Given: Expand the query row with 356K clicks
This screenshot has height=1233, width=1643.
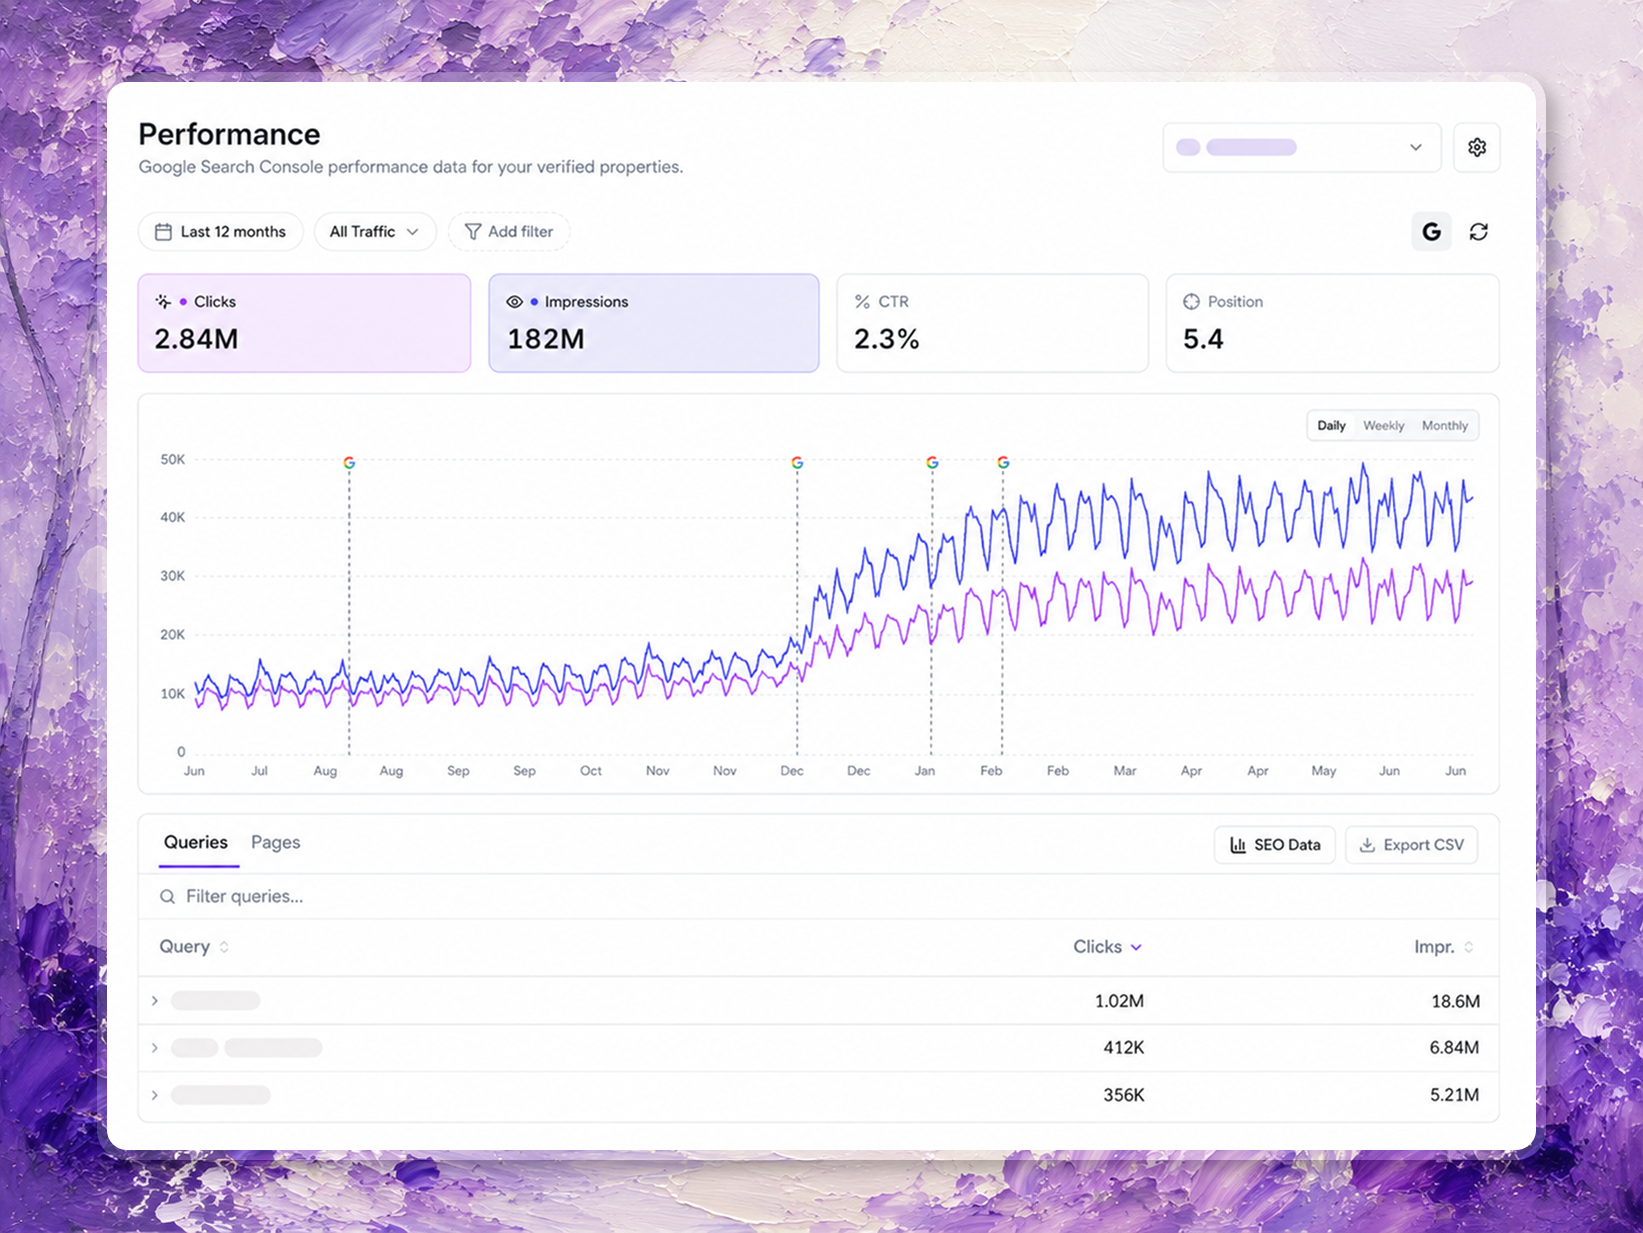Looking at the screenshot, I should pyautogui.click(x=155, y=1095).
